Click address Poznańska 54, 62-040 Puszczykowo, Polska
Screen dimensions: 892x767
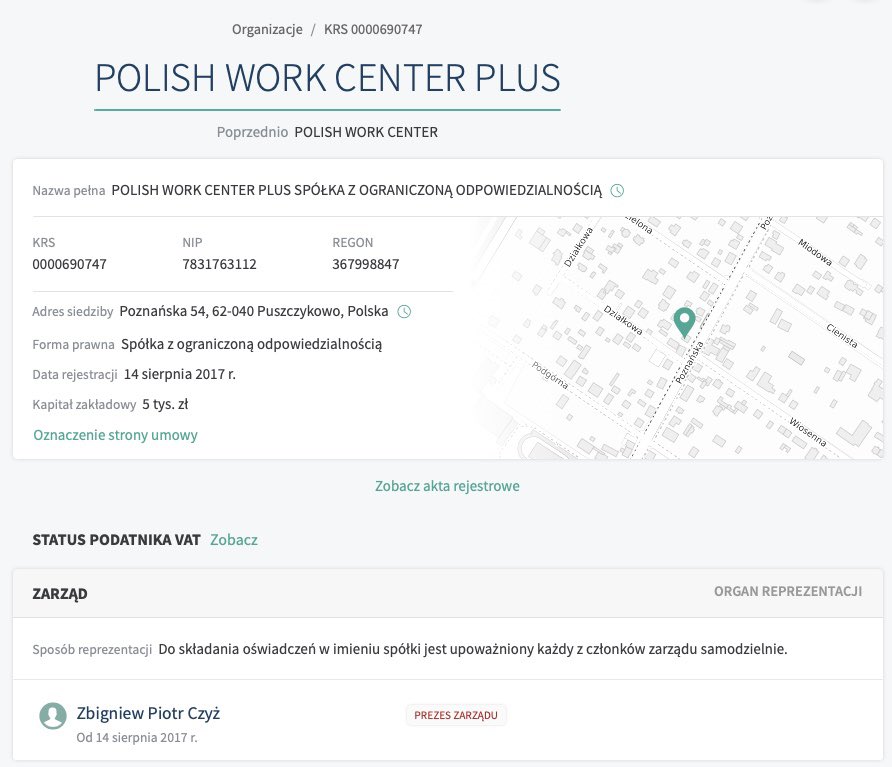pos(254,311)
